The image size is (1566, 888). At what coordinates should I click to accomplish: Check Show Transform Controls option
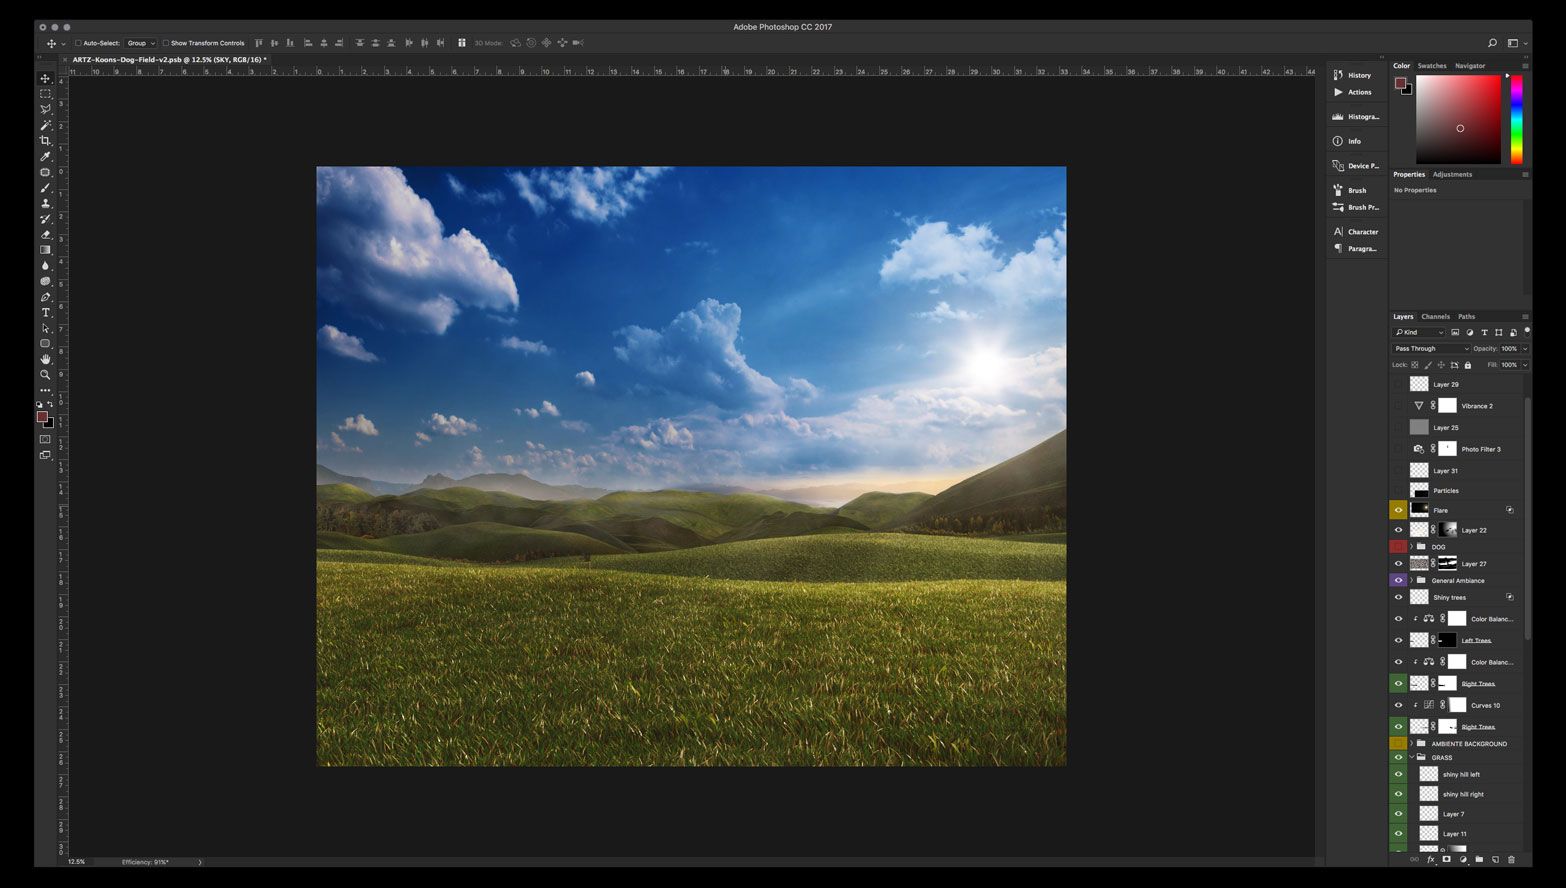[166, 43]
